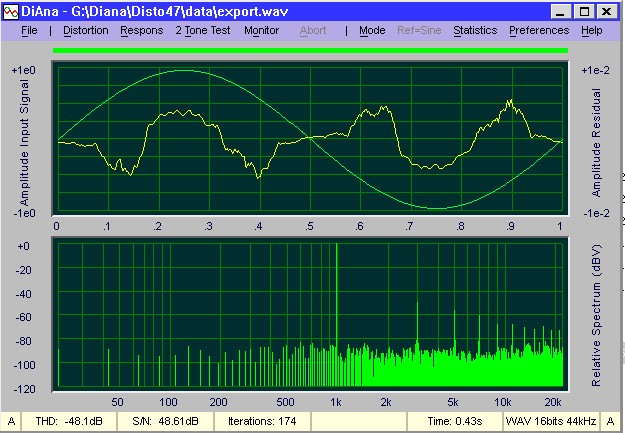Screen dimensions: 625x433
Task: Click the right 'A' status bar cell
Action: click(610, 421)
